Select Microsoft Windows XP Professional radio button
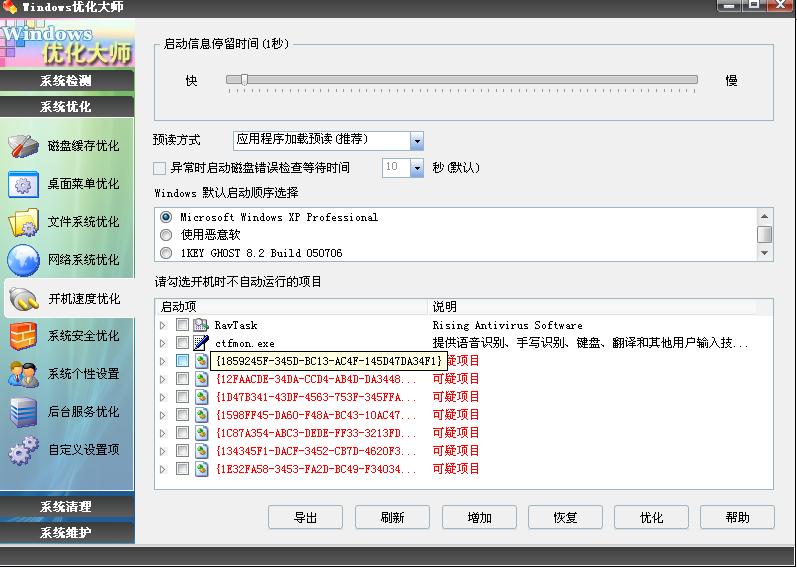 (x=166, y=217)
